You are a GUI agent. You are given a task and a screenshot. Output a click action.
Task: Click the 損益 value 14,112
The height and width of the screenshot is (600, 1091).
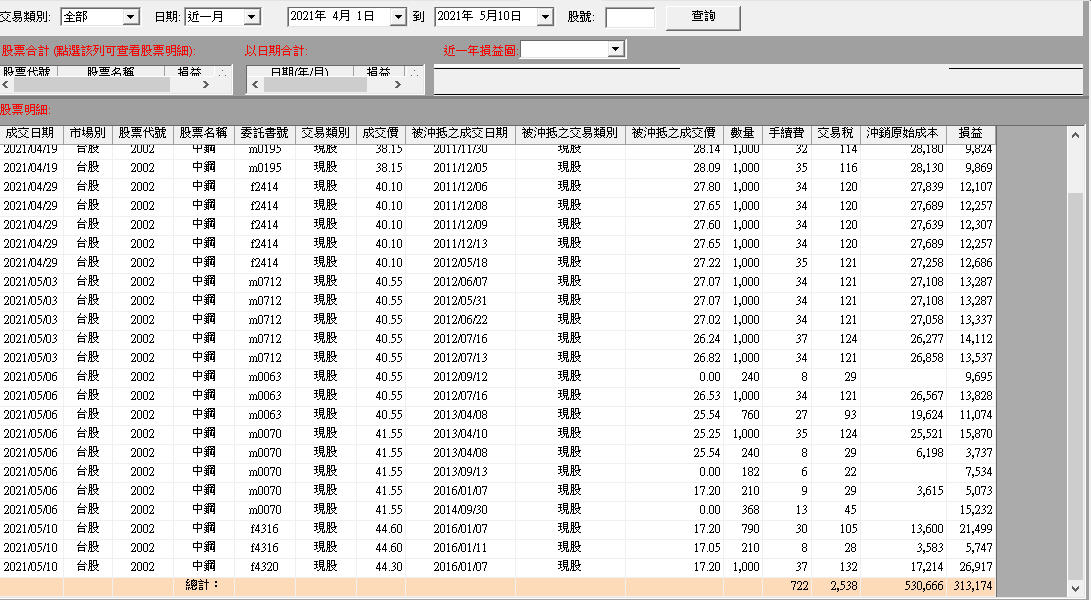click(x=975, y=339)
